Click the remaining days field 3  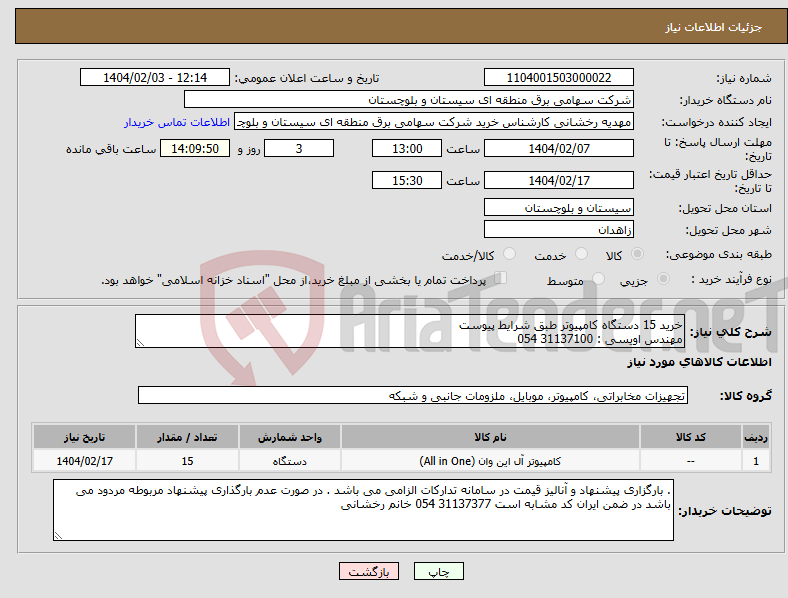(299, 148)
